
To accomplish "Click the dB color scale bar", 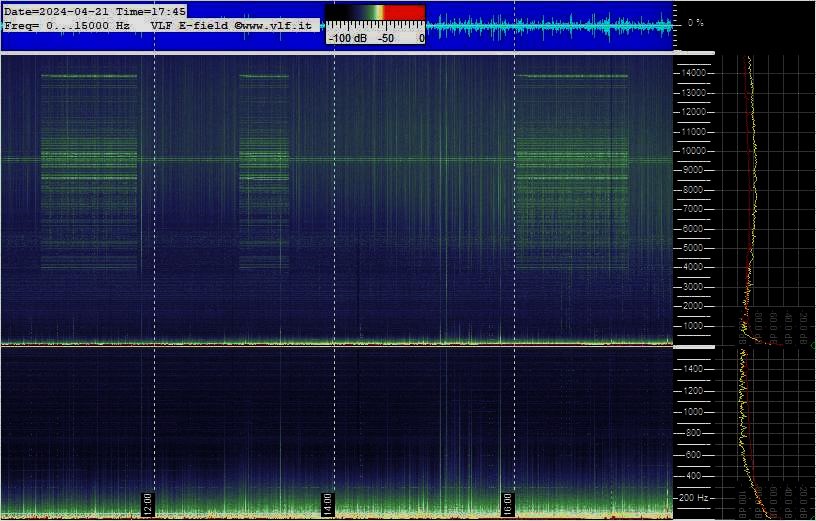I will click(x=375, y=12).
